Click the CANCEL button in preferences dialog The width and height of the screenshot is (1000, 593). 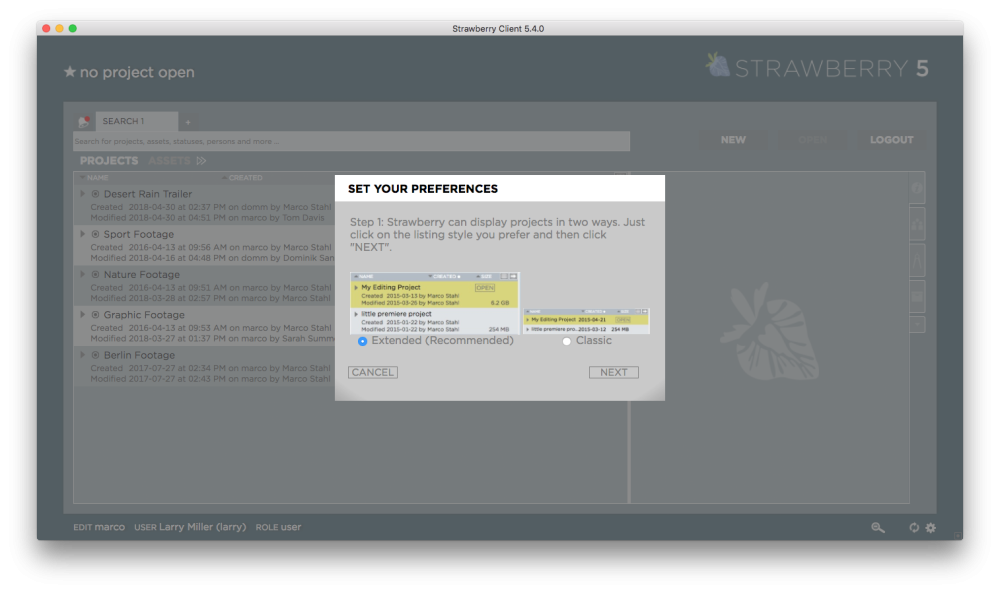click(x=373, y=372)
